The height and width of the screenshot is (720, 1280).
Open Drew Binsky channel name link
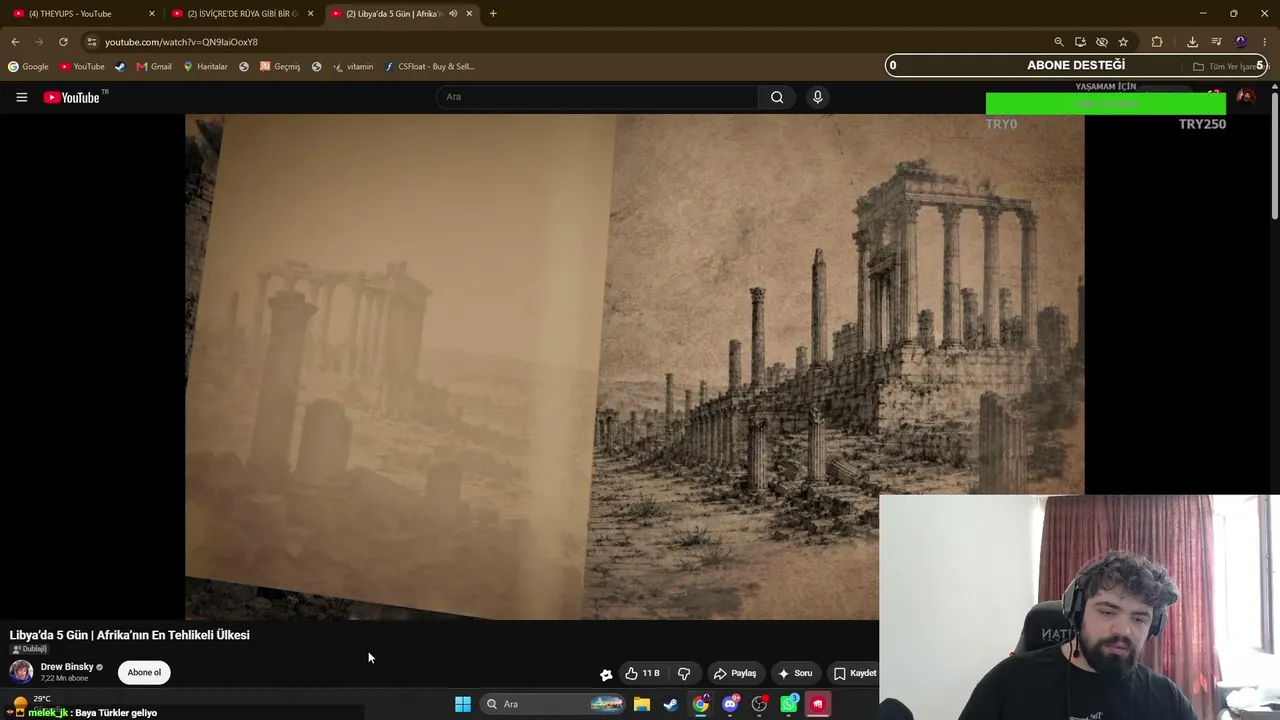(x=67, y=667)
